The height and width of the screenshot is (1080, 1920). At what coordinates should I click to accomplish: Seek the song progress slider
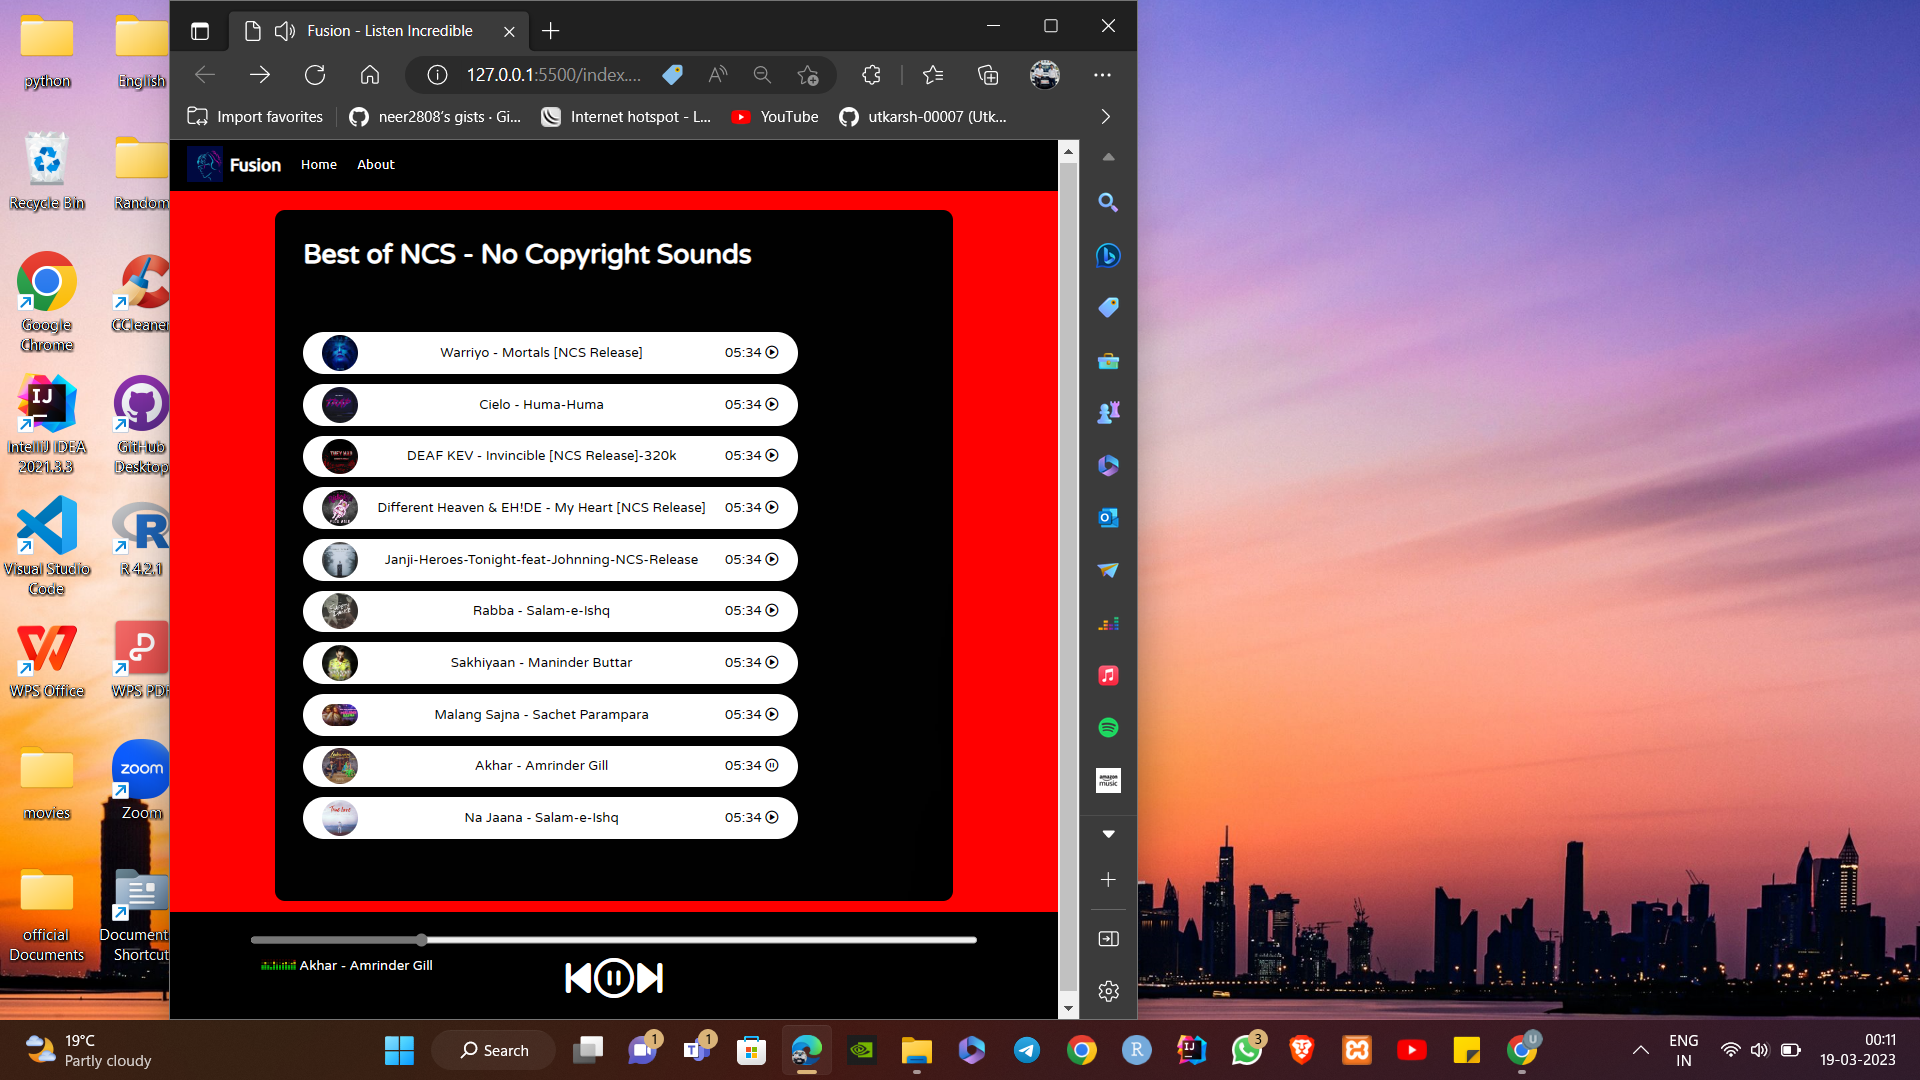click(613, 940)
